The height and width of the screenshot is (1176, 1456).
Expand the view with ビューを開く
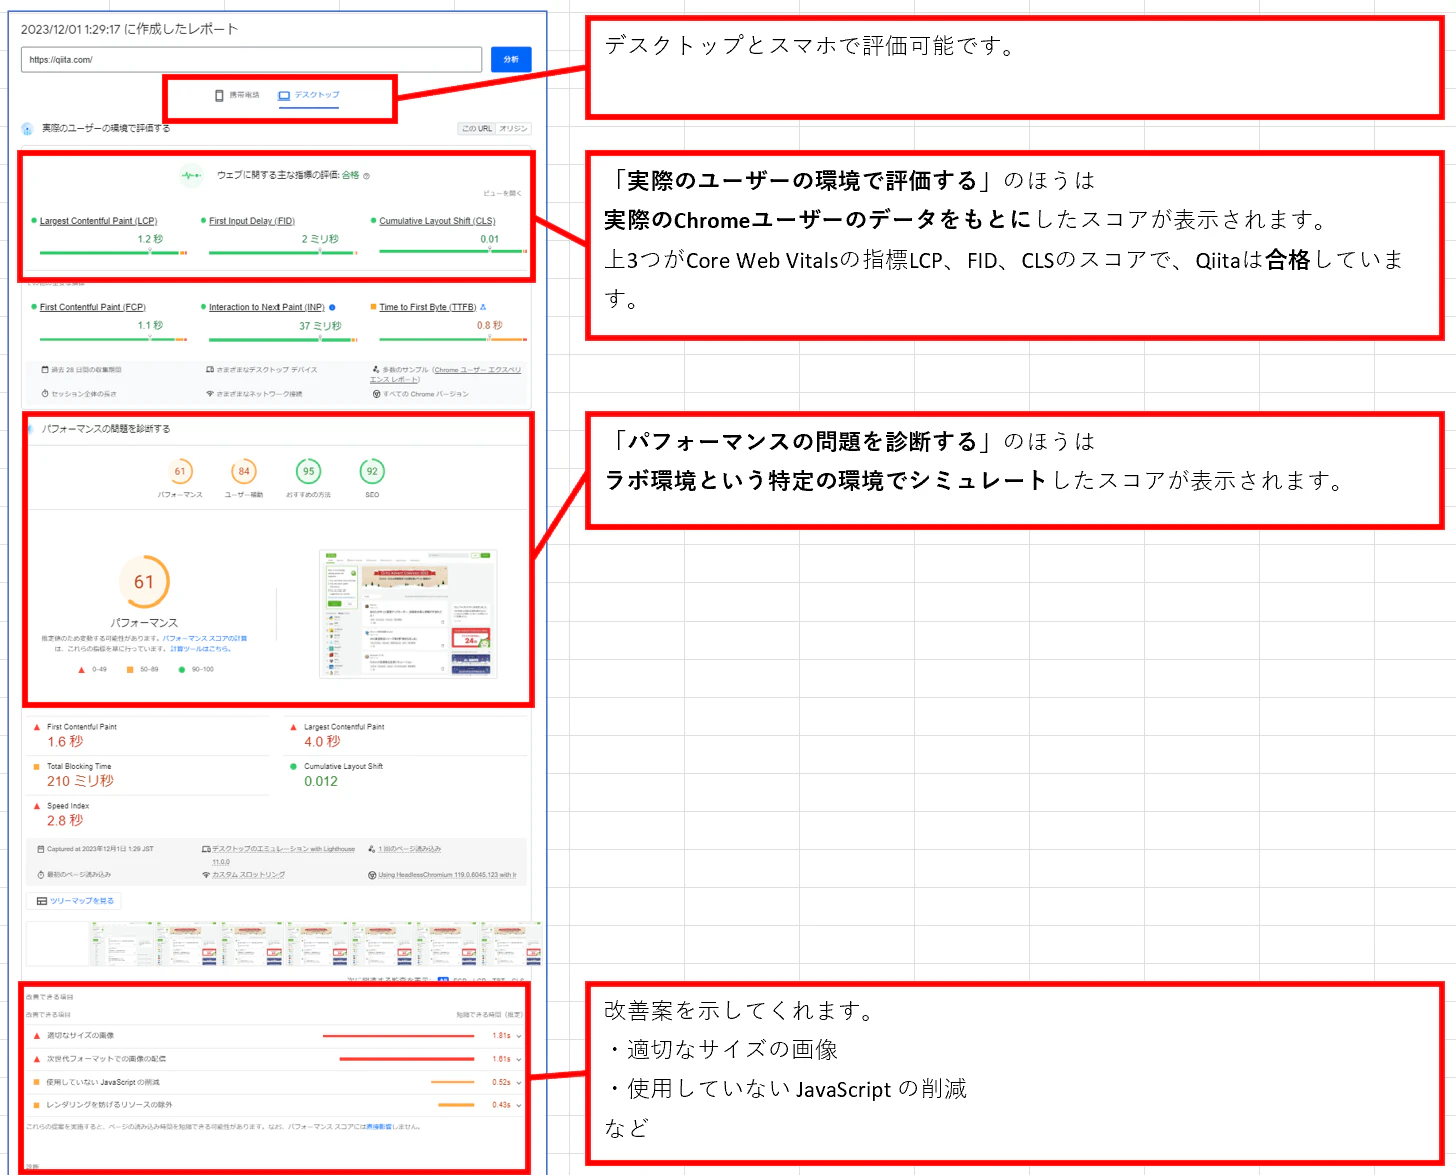tap(503, 194)
